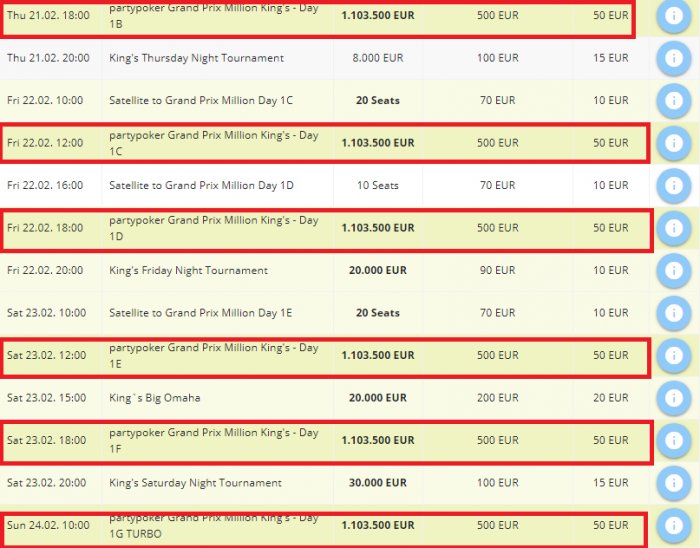
Task: Select 1.103.500 EUR prize for Day 1C
Action: [x=378, y=143]
